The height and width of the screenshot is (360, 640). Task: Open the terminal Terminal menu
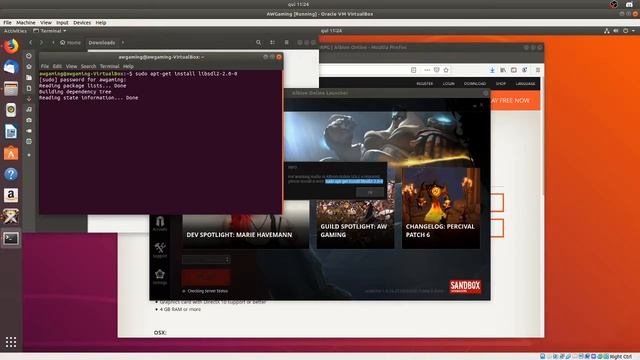(109, 66)
